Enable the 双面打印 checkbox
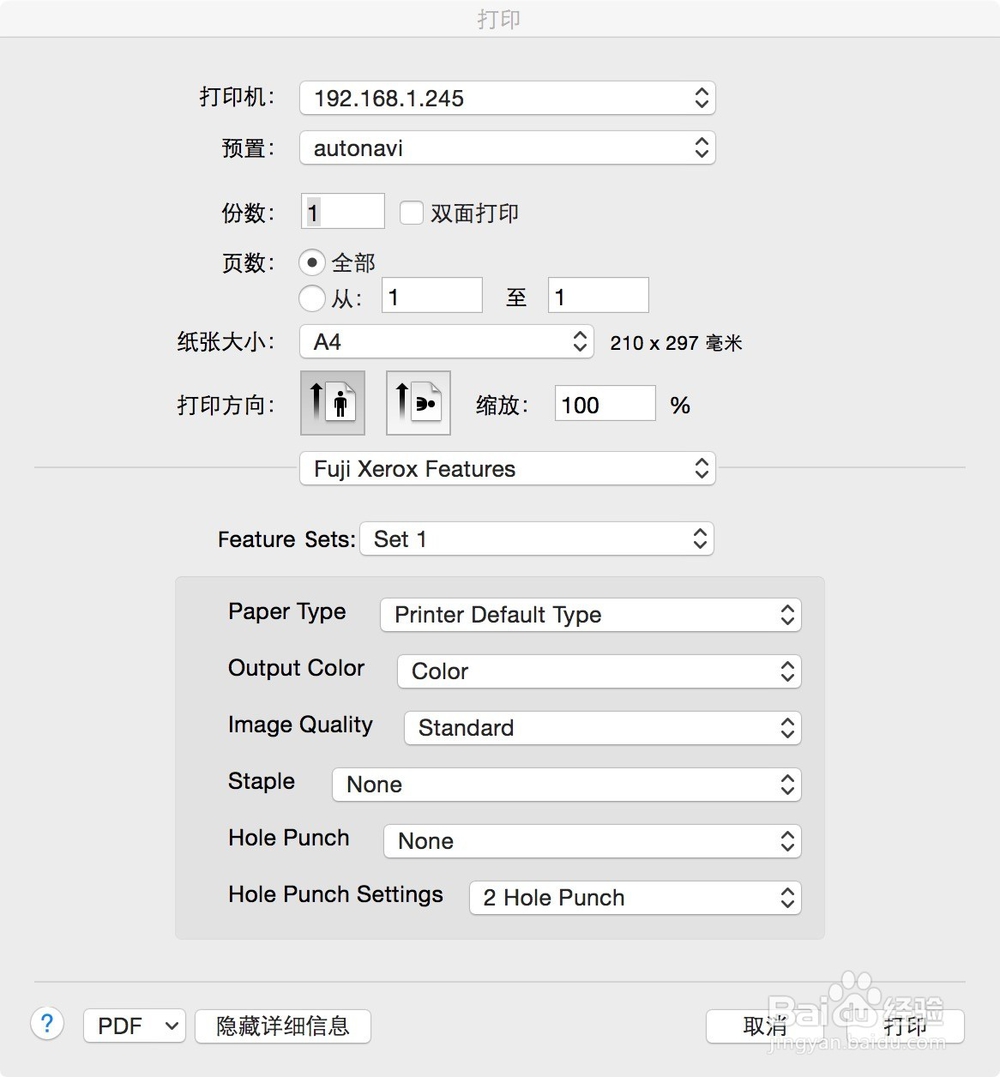This screenshot has width=1000, height=1077. [411, 213]
